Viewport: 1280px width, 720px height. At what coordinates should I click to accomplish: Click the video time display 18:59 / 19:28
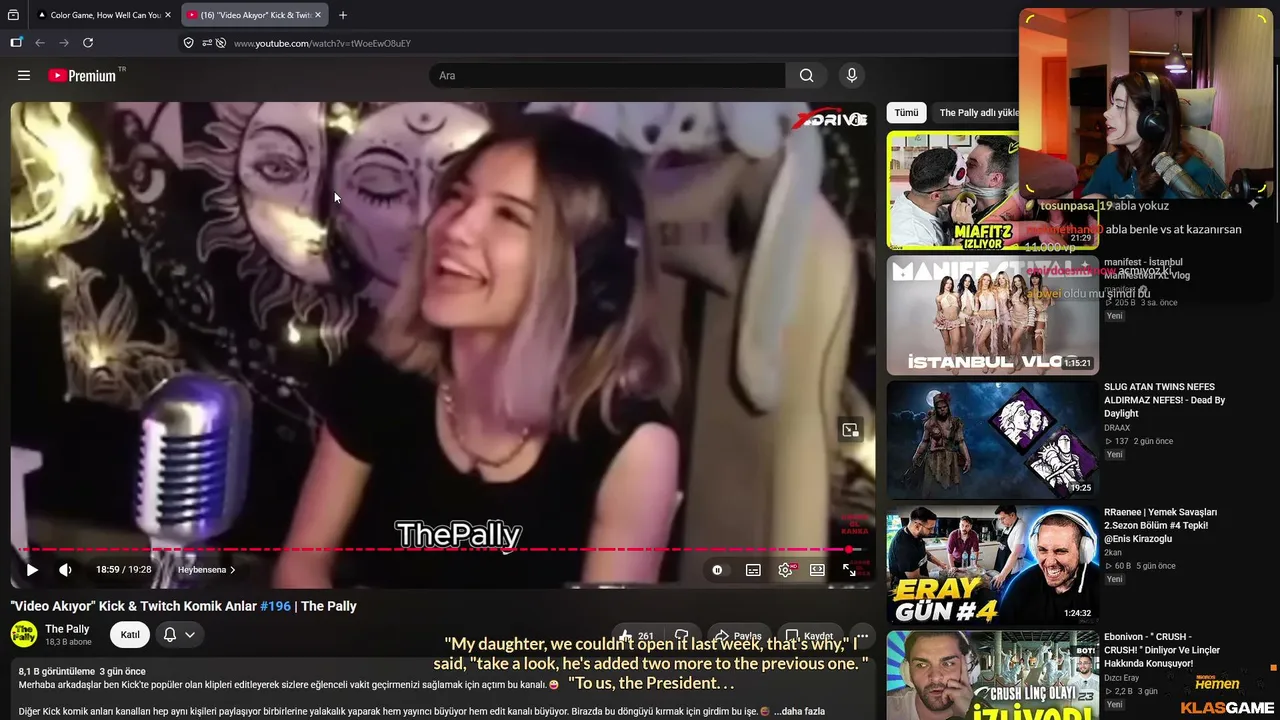(123, 570)
